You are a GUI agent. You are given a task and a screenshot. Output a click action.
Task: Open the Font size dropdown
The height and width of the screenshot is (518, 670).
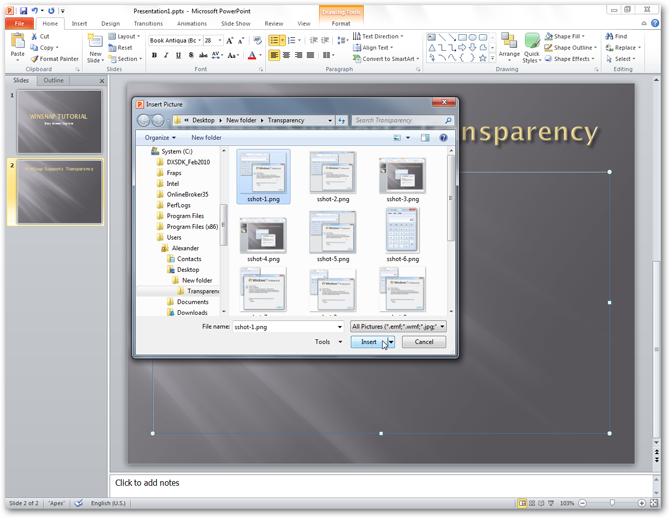point(220,41)
